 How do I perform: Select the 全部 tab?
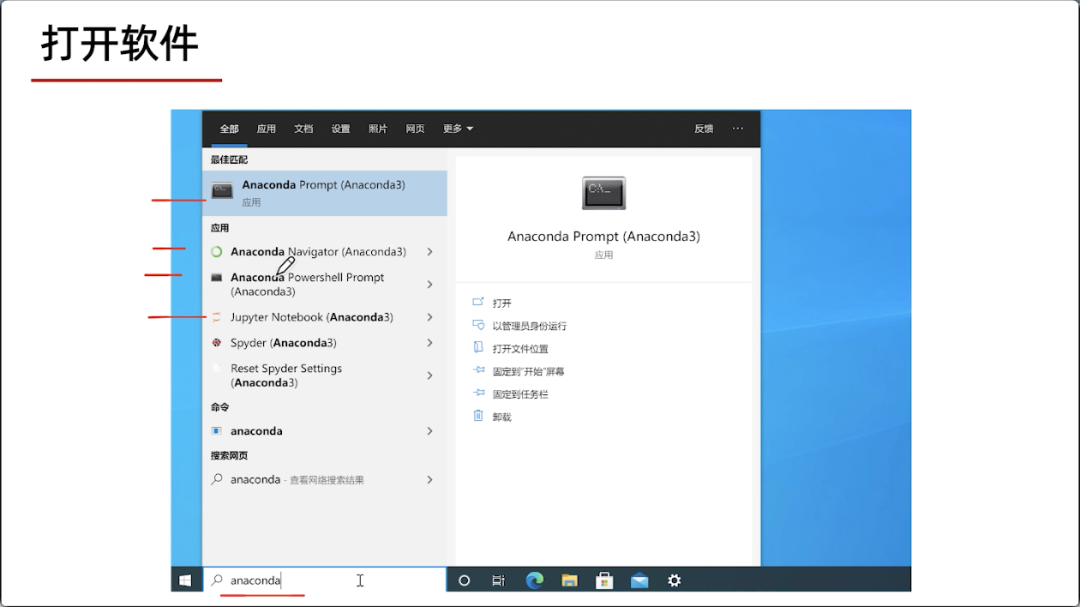229,129
